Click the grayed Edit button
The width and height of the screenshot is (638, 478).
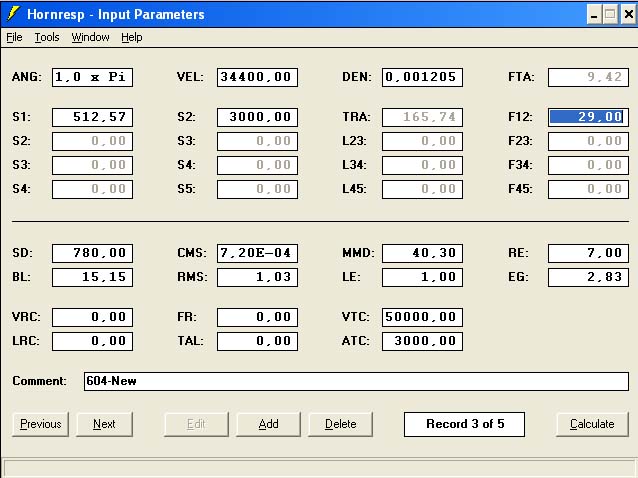point(196,424)
